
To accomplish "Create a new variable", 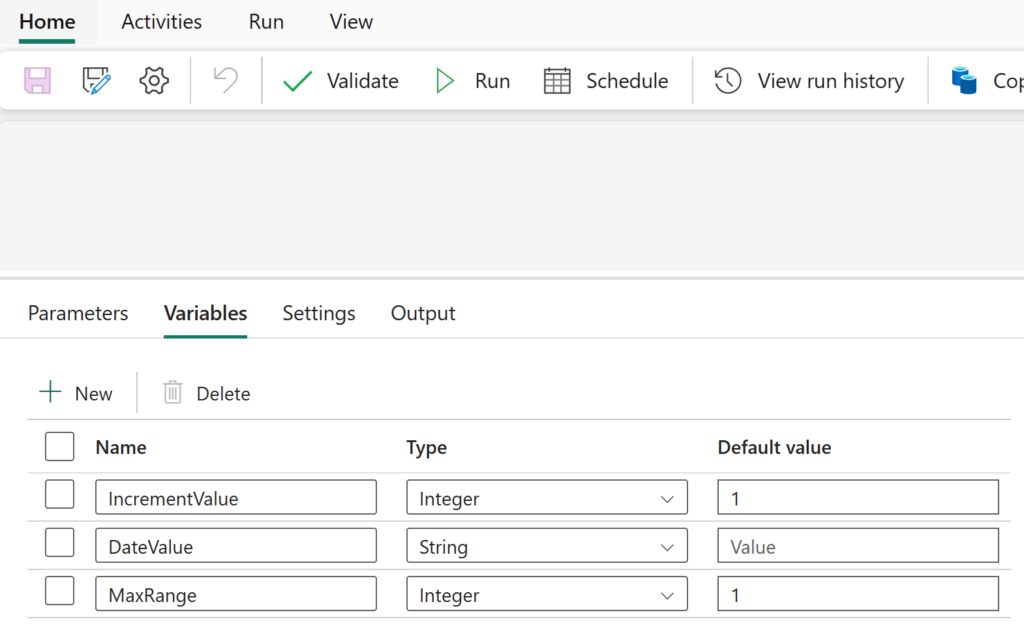I will (x=77, y=392).
